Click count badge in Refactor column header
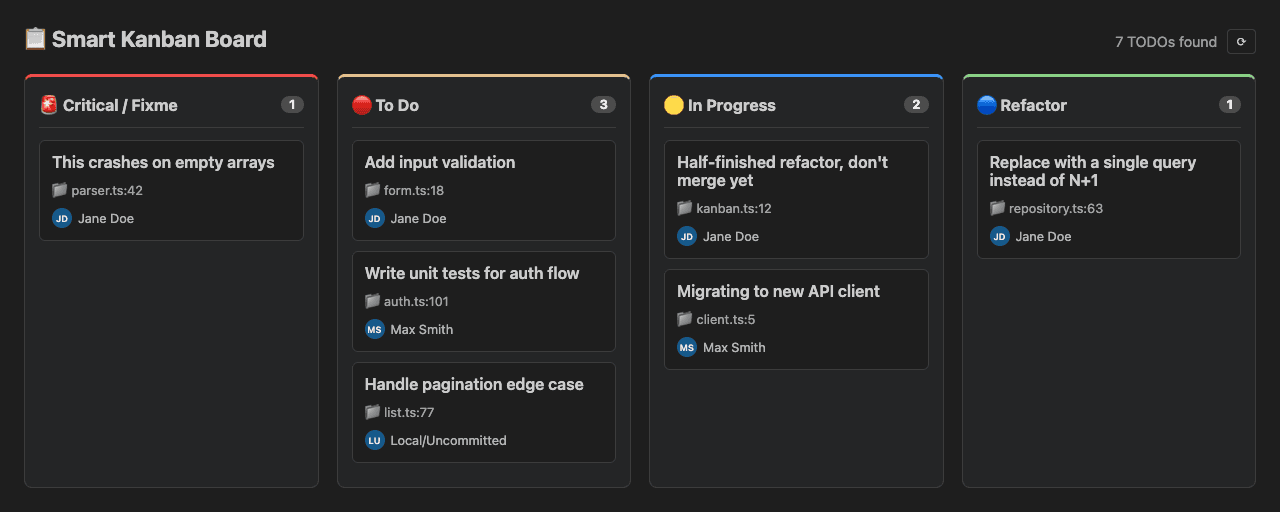 click(x=1230, y=104)
